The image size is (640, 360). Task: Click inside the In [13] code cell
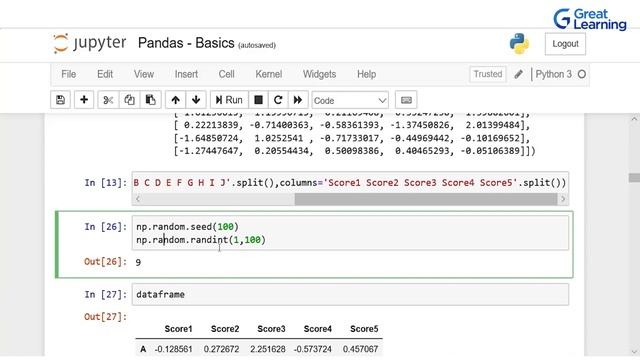click(350, 182)
